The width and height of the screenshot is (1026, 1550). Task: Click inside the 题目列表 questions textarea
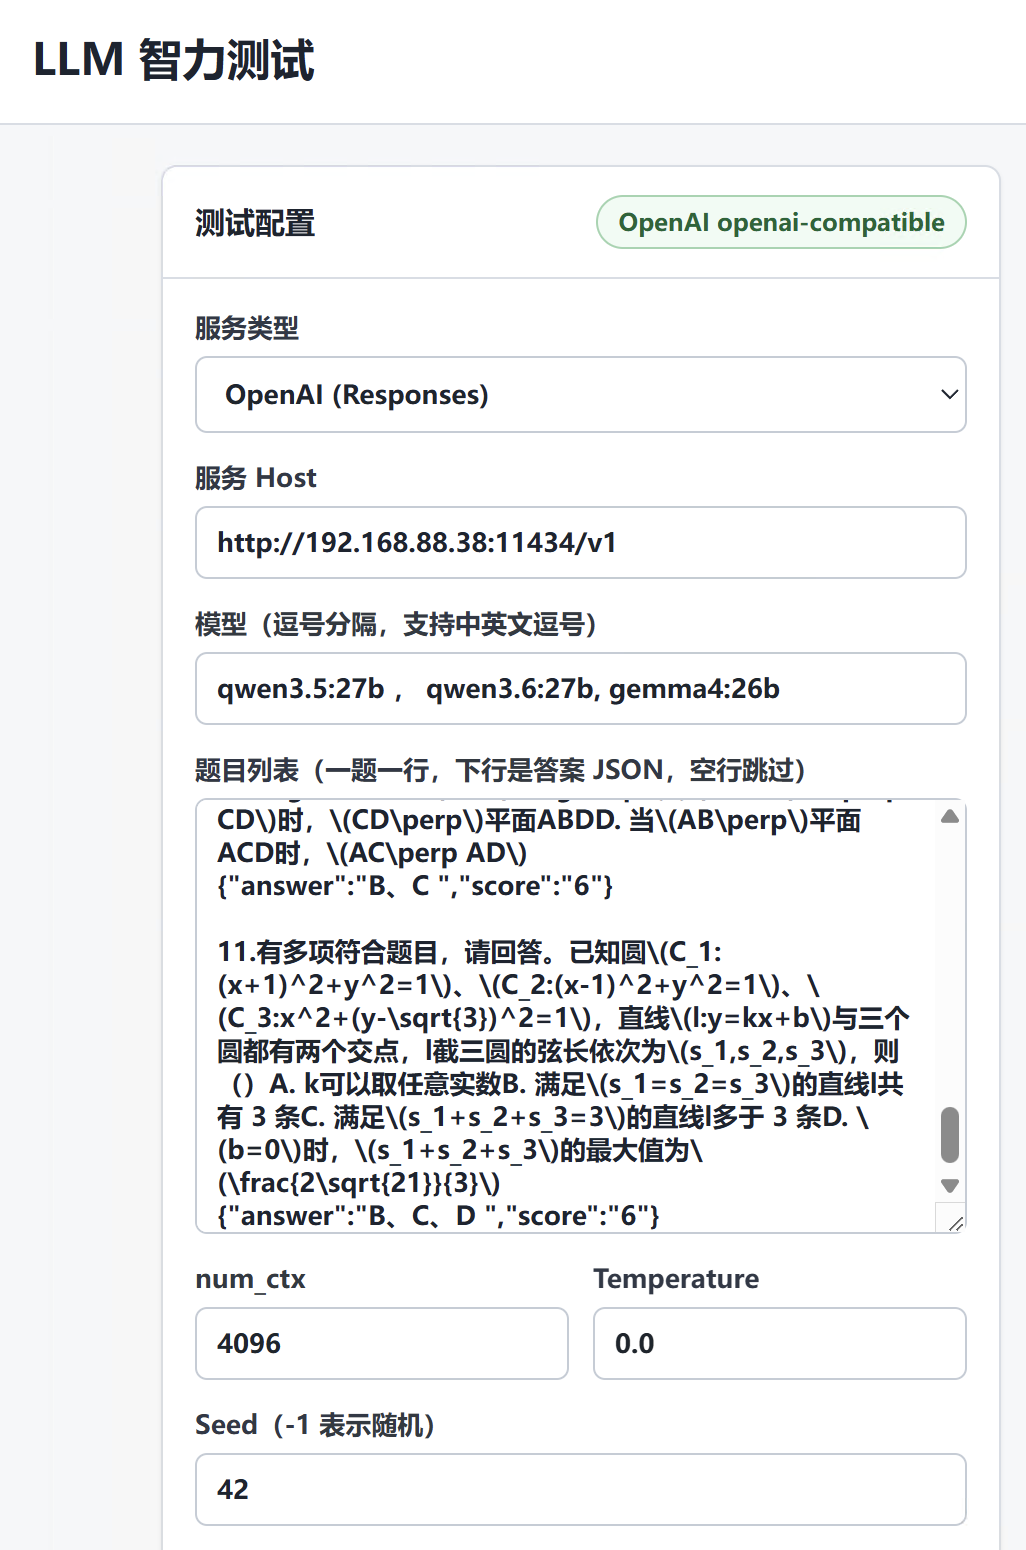(x=566, y=1016)
